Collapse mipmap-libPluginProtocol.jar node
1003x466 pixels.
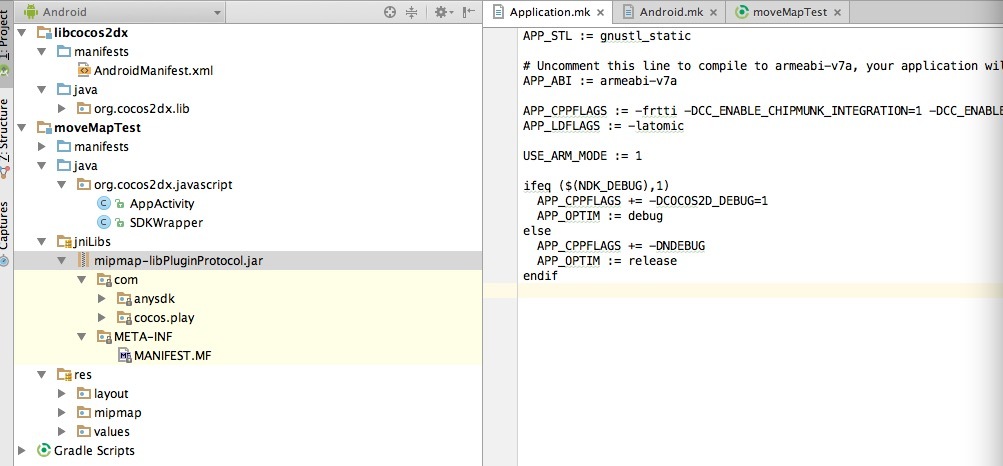[x=61, y=261]
